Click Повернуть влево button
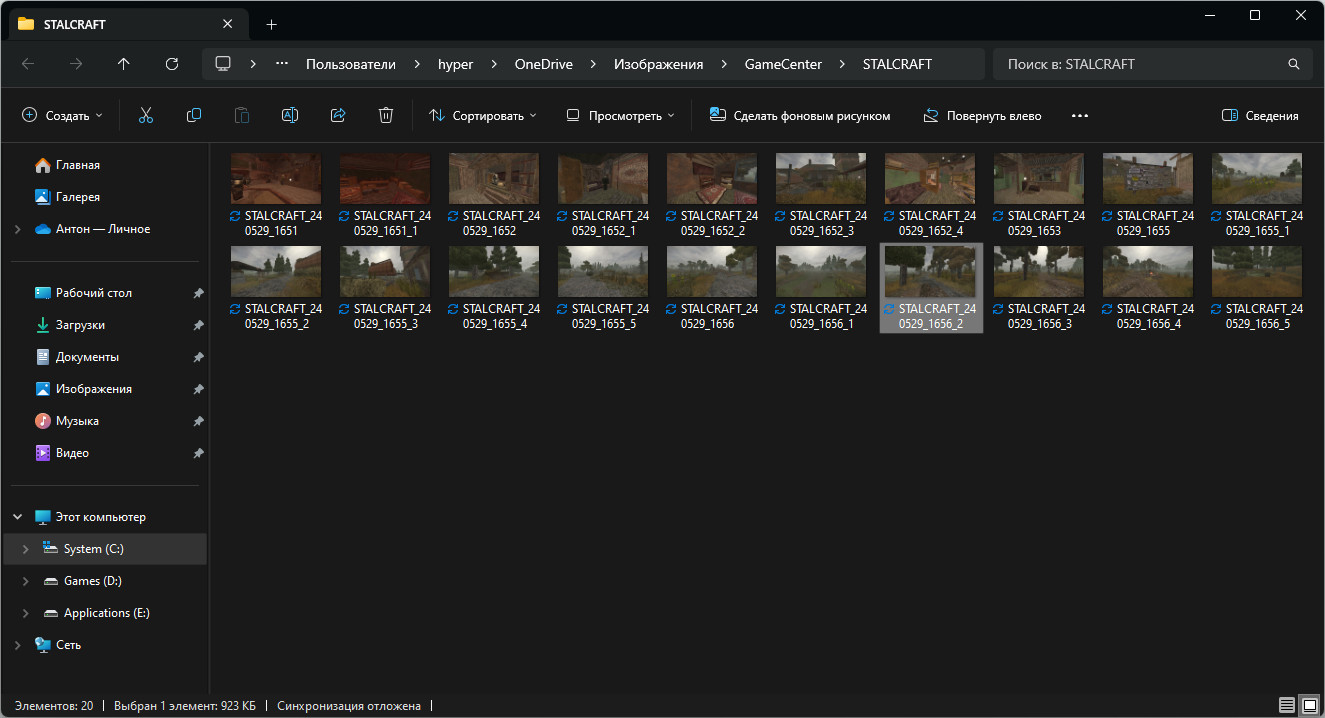This screenshot has height=718, width=1325. (x=982, y=116)
